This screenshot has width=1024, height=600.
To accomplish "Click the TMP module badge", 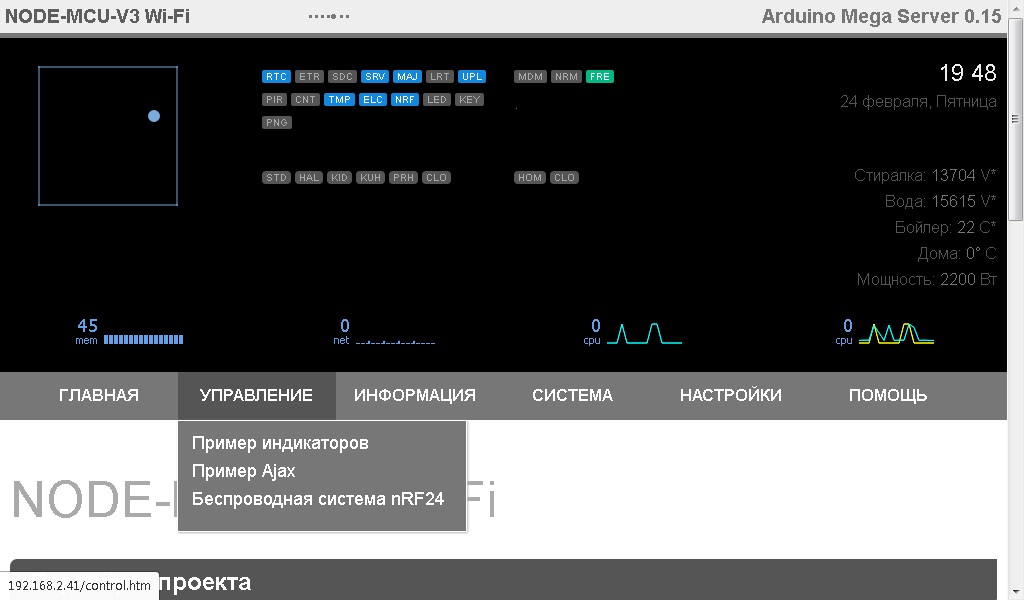I will pos(339,99).
